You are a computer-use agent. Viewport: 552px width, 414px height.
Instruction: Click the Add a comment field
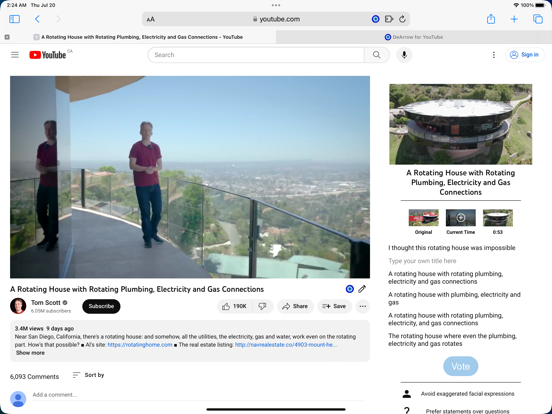(198, 395)
